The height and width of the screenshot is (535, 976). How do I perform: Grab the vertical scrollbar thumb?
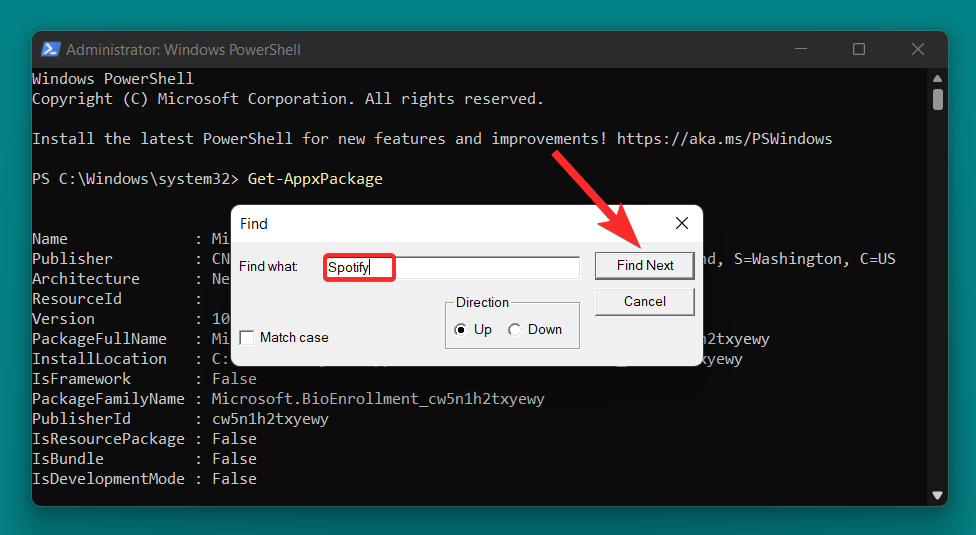tap(938, 99)
